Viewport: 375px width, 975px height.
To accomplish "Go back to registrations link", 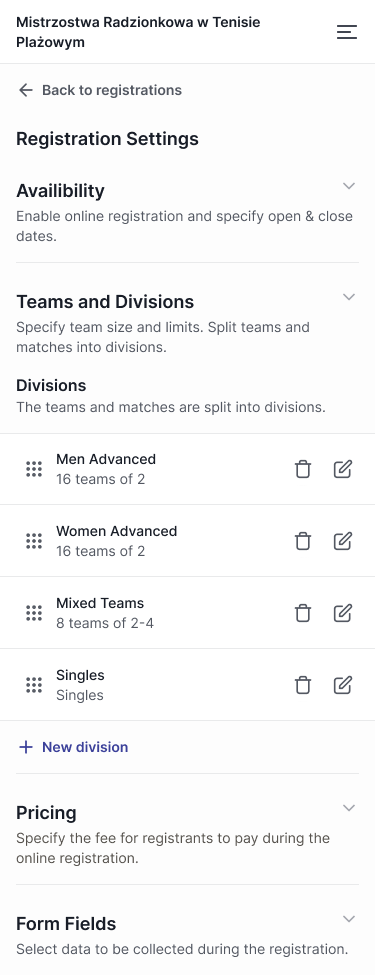I will pos(100,90).
